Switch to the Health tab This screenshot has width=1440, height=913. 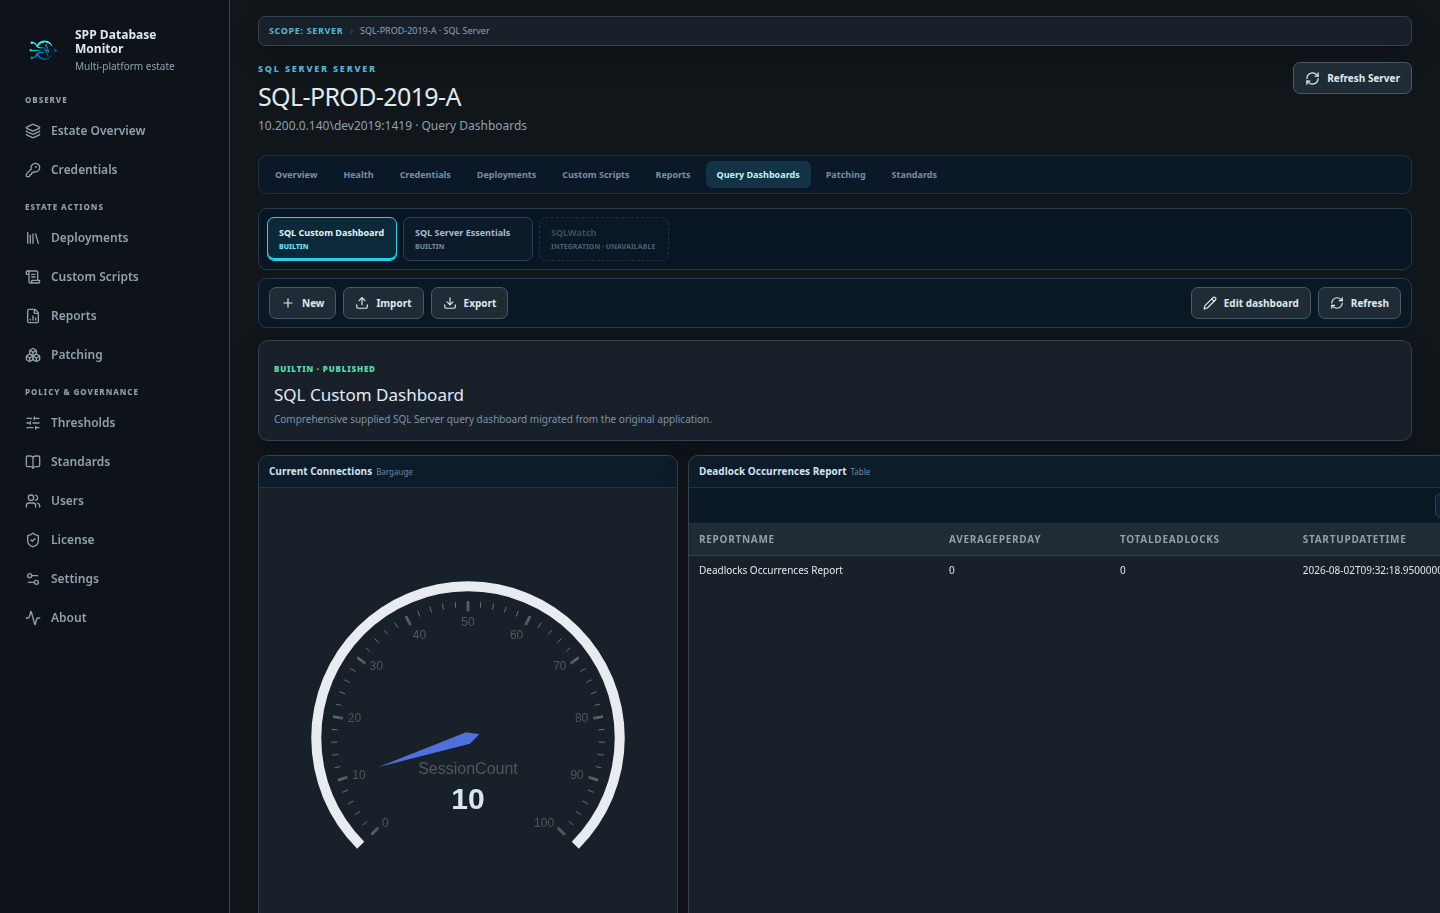[x=358, y=175]
